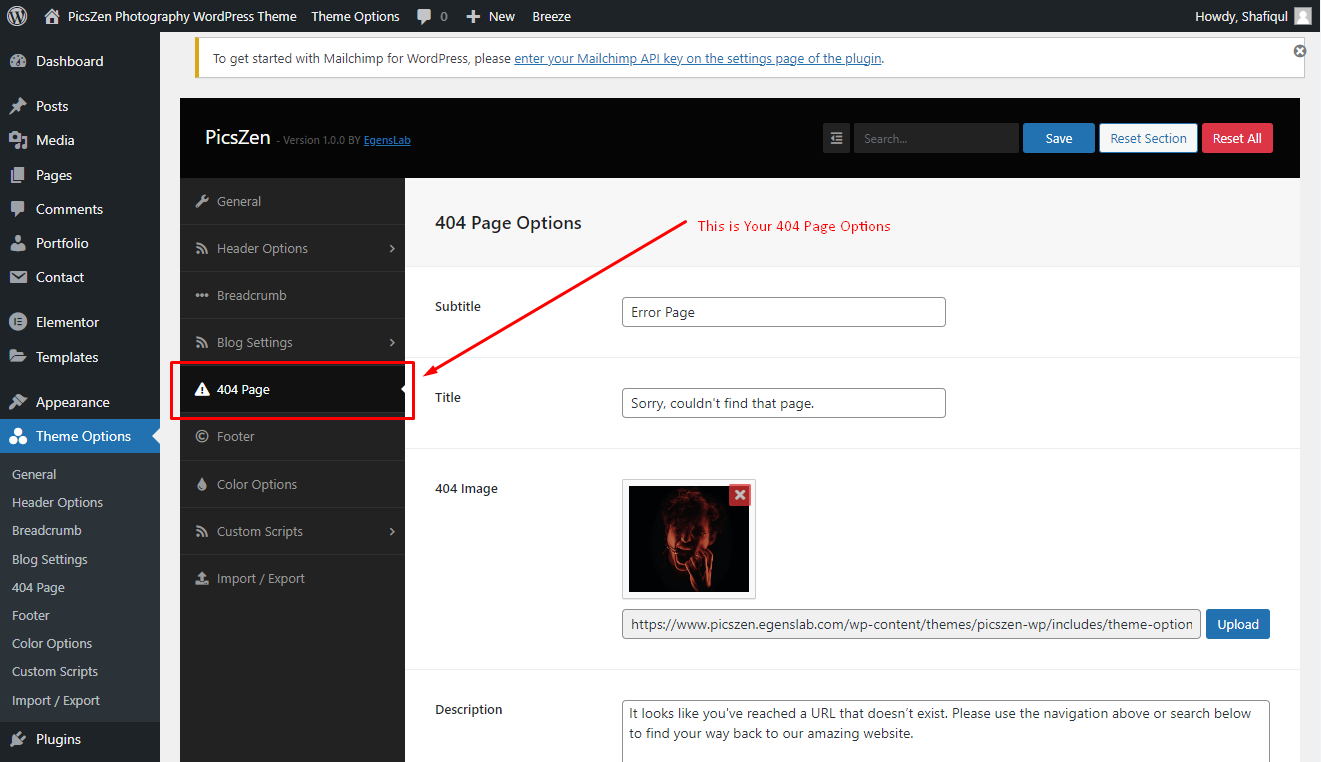Open the General panel tab
The width and height of the screenshot is (1321, 762).
(x=292, y=201)
